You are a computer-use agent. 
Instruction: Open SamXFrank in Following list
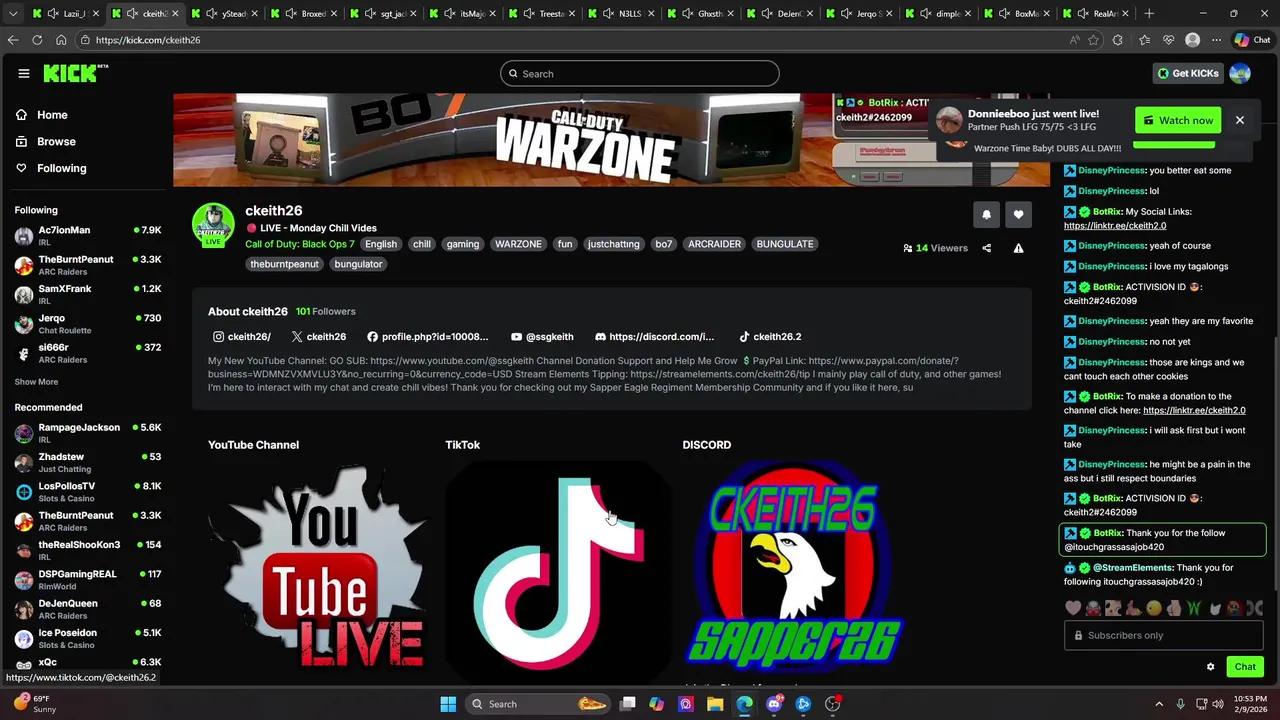[88, 294]
